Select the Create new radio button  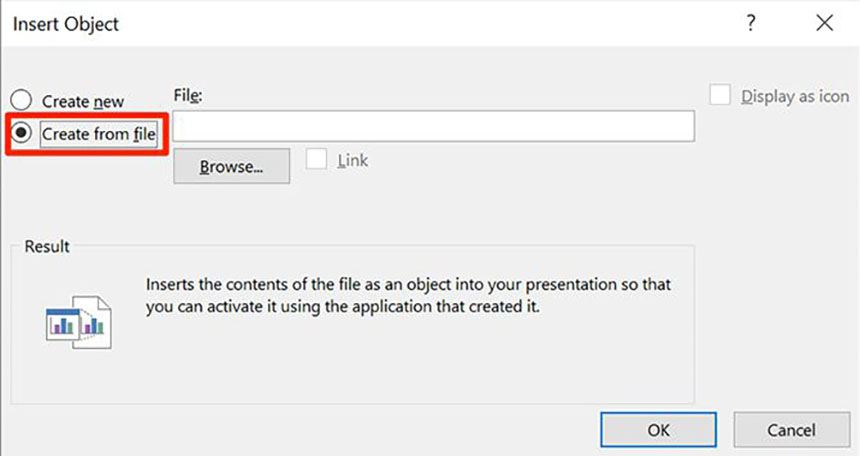pos(21,101)
